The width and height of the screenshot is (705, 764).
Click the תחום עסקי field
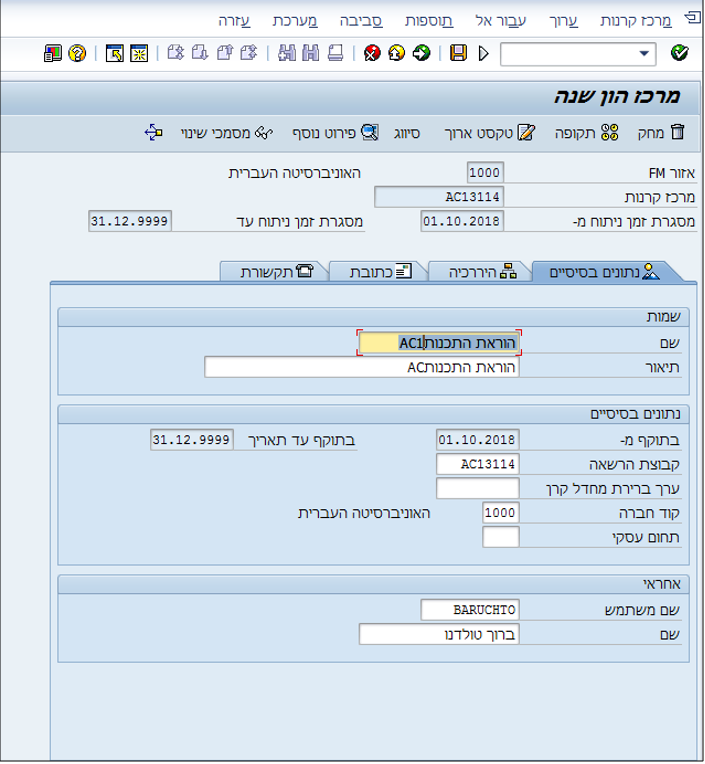click(500, 537)
